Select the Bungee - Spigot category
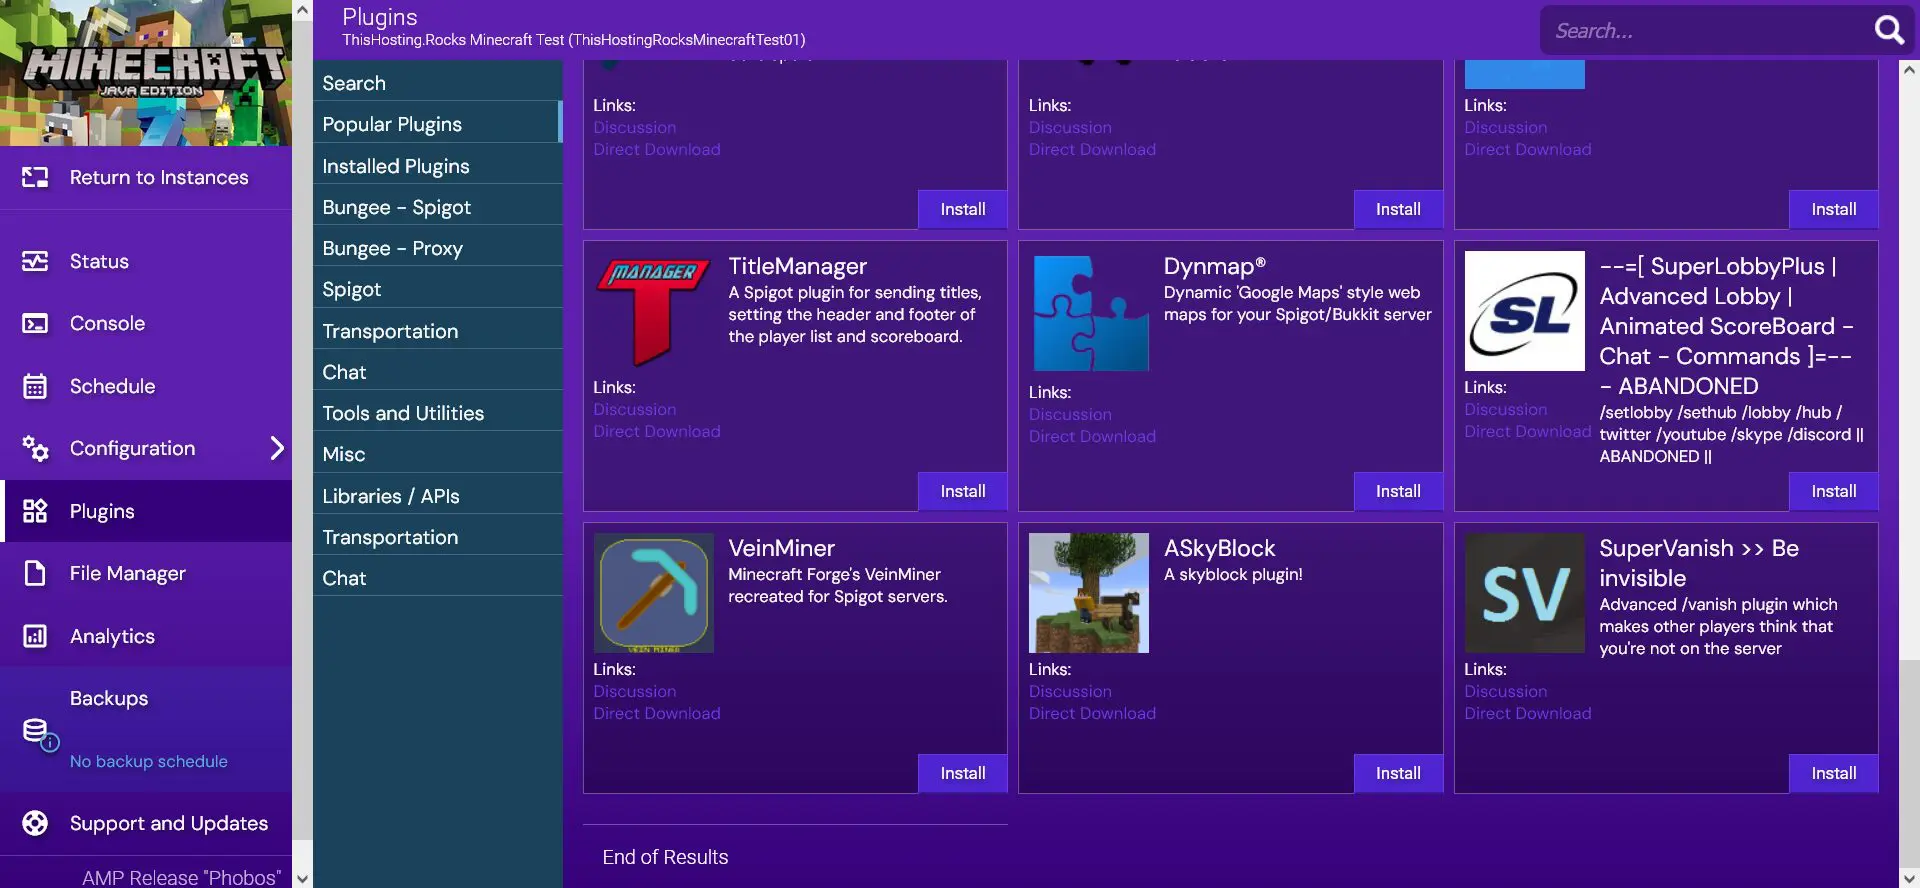 click(x=437, y=207)
